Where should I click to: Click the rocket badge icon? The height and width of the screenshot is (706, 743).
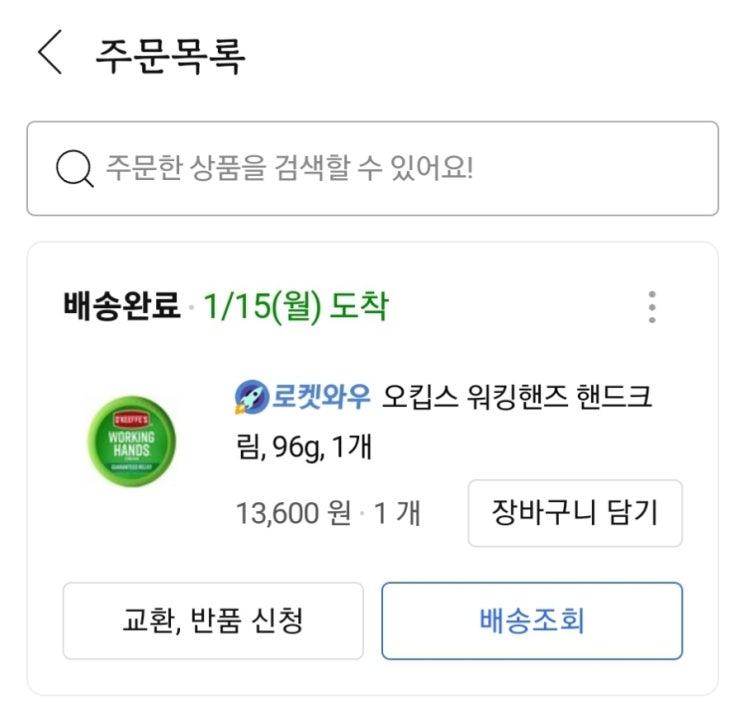click(248, 398)
